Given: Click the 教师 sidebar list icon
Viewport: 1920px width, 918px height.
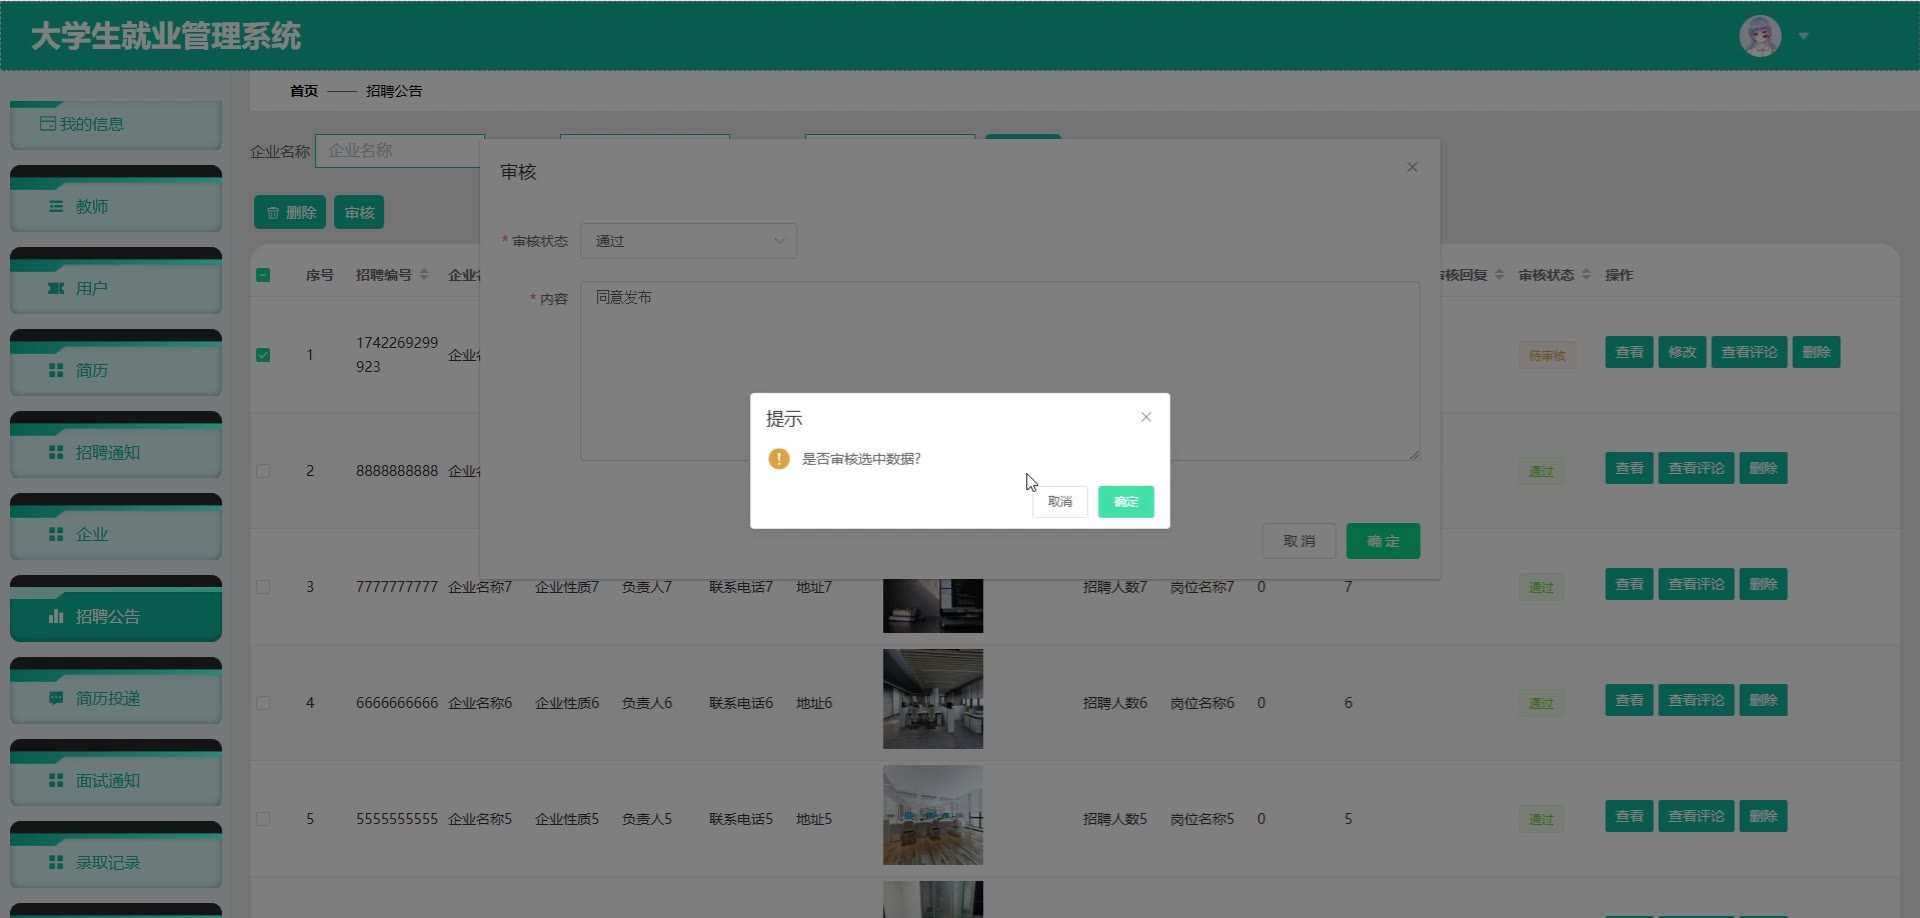Looking at the screenshot, I should click(56, 206).
